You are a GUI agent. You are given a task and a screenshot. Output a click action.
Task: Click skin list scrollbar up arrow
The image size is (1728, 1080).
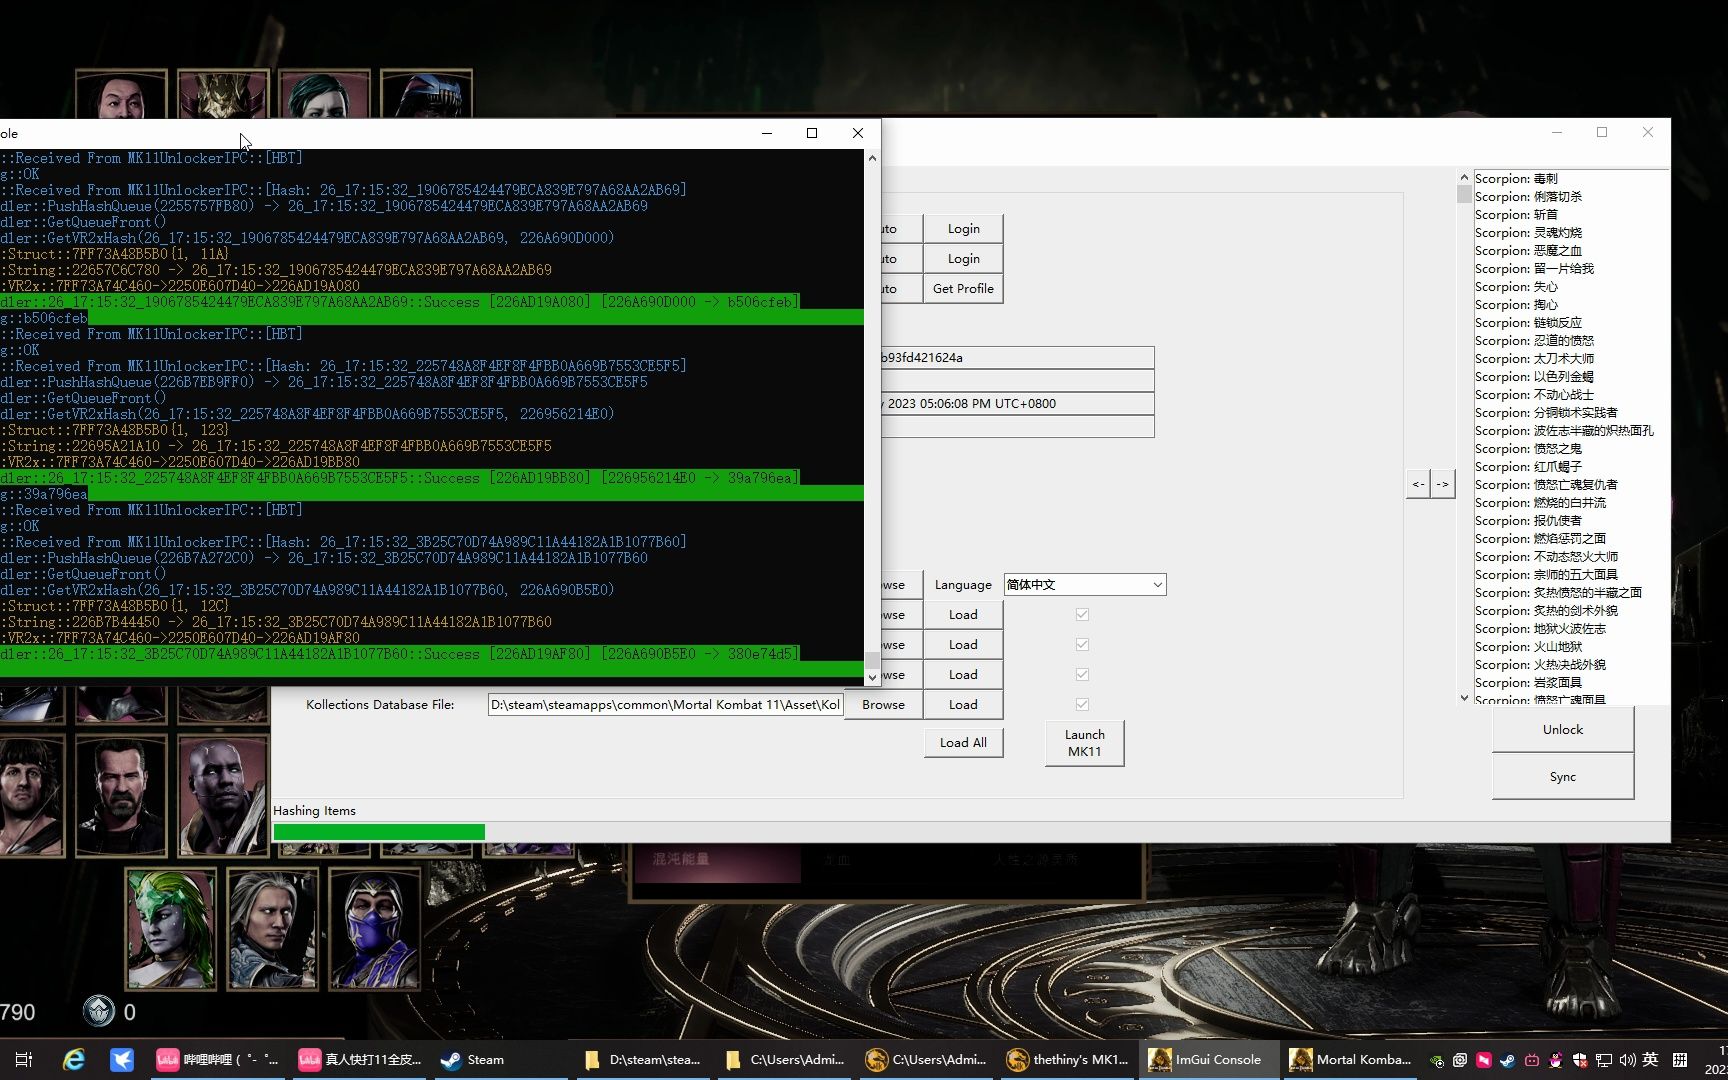pos(1464,177)
